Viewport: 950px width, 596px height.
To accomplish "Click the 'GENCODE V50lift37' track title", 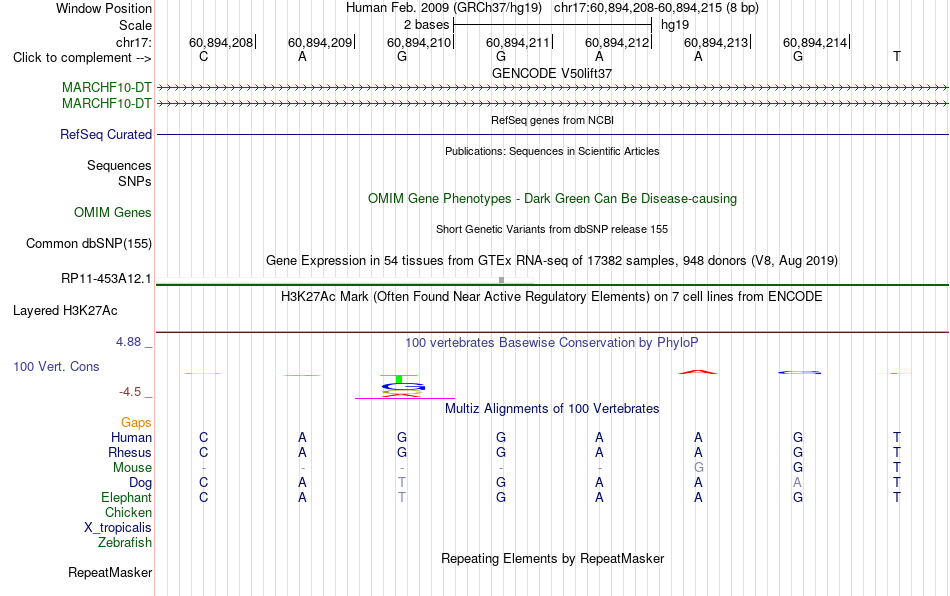I will 552,73.
